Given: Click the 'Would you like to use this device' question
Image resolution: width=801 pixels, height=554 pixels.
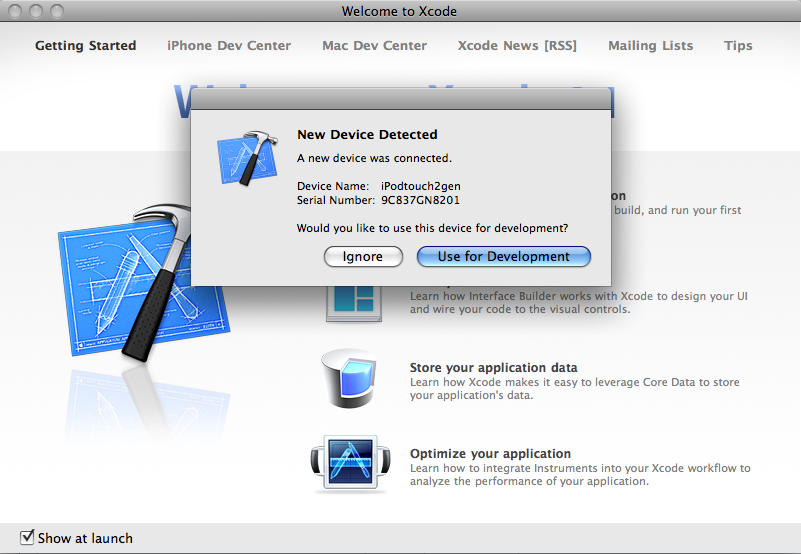Looking at the screenshot, I should (x=433, y=228).
